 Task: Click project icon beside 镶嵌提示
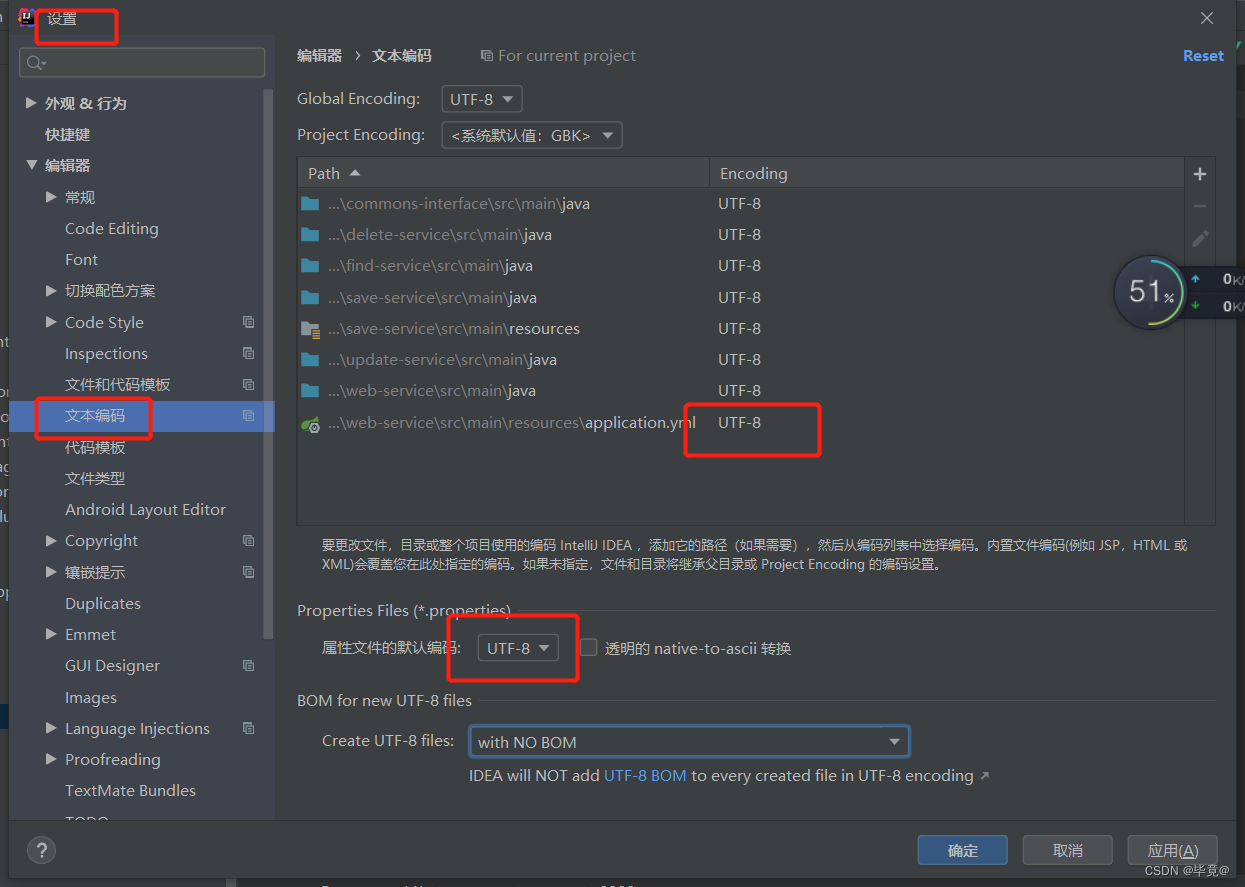point(248,572)
